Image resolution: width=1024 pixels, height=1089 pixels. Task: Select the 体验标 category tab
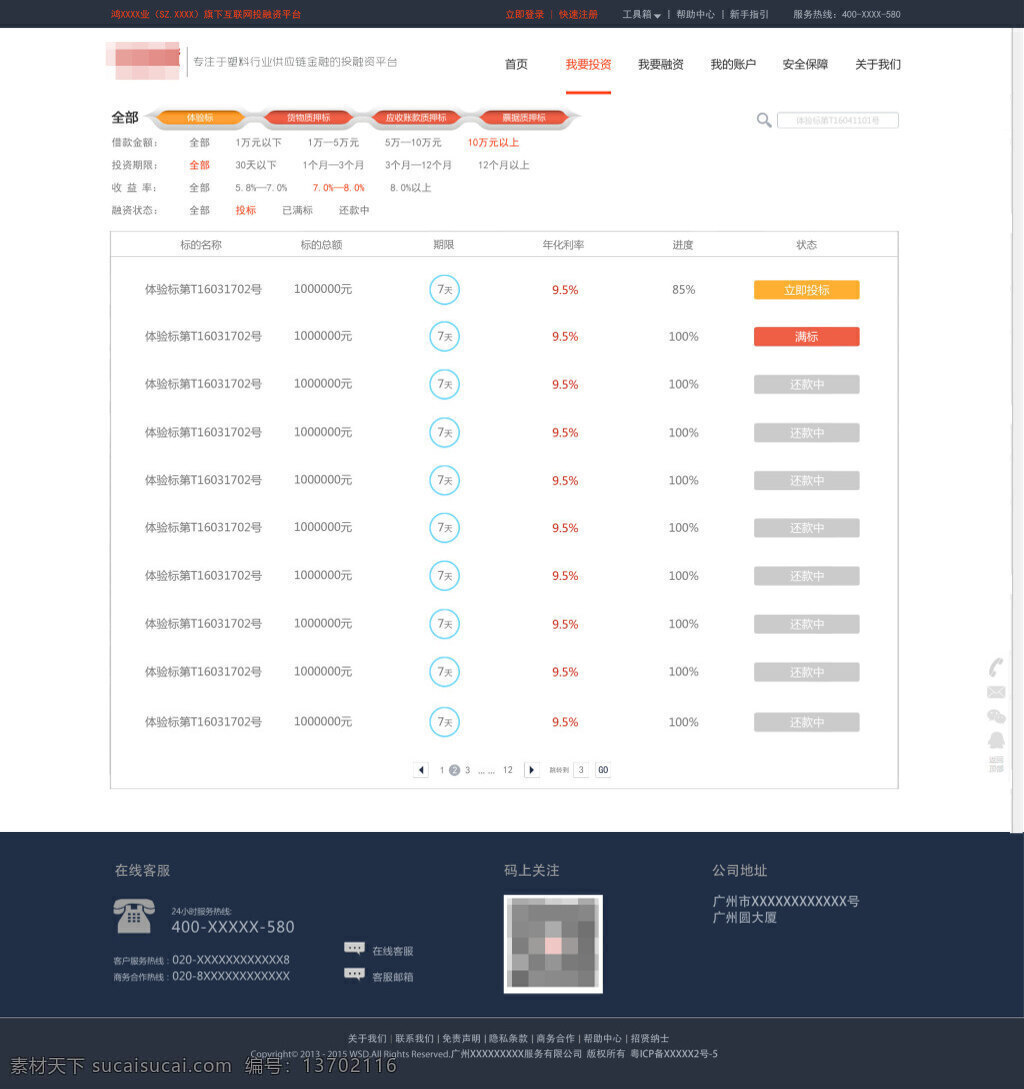point(200,118)
